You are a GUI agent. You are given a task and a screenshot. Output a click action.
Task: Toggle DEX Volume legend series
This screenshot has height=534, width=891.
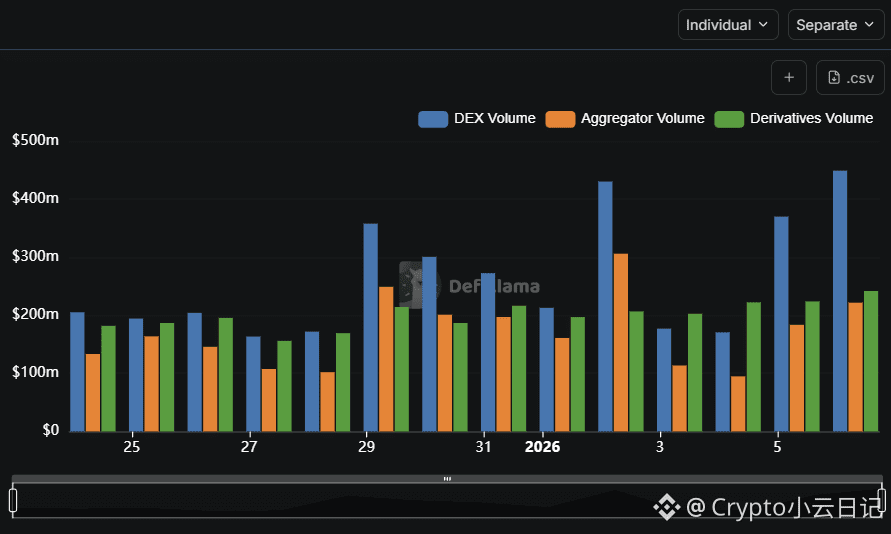pyautogui.click(x=477, y=119)
